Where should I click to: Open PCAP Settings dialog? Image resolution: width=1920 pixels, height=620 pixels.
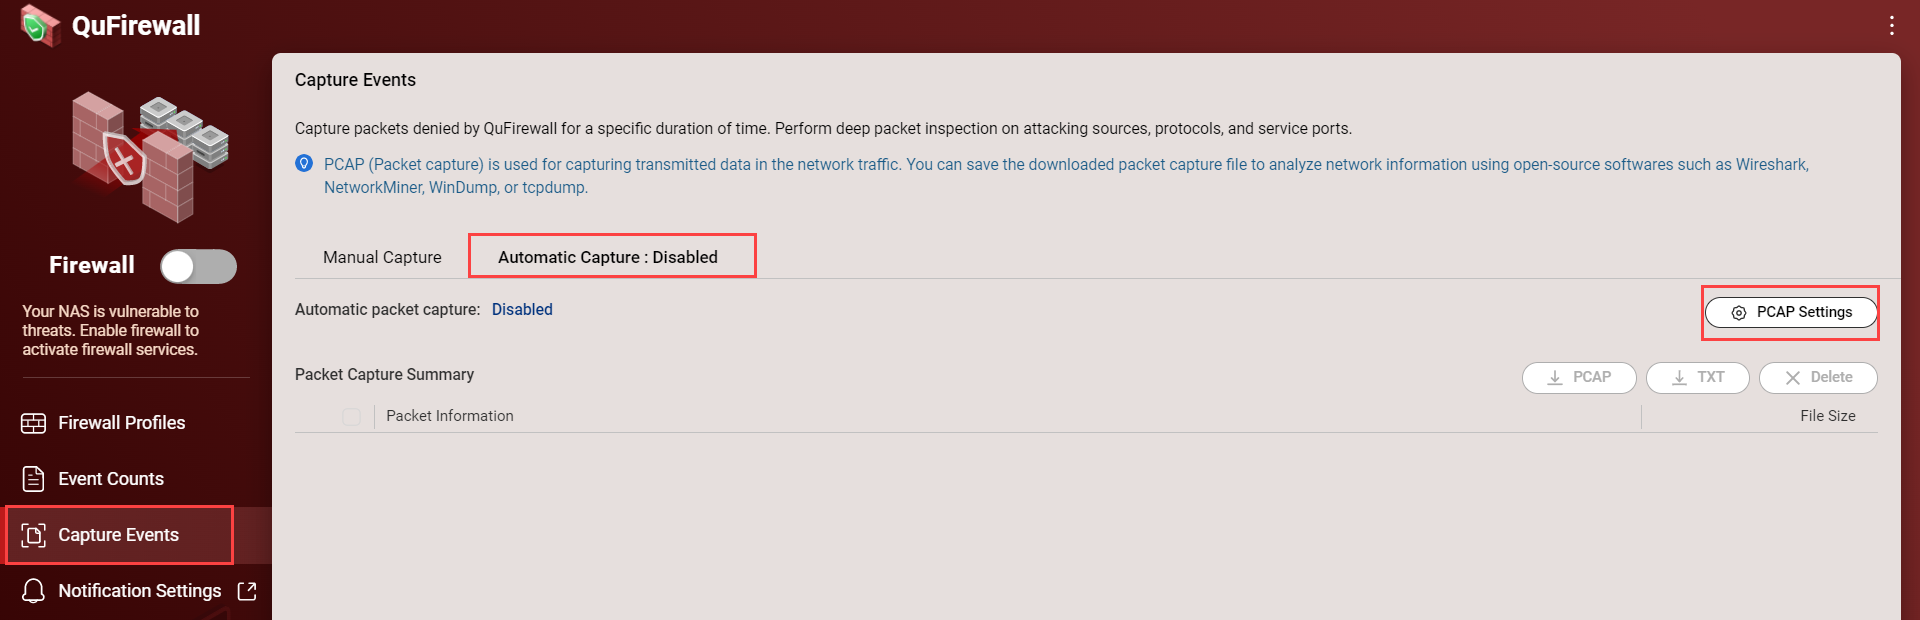1790,312
